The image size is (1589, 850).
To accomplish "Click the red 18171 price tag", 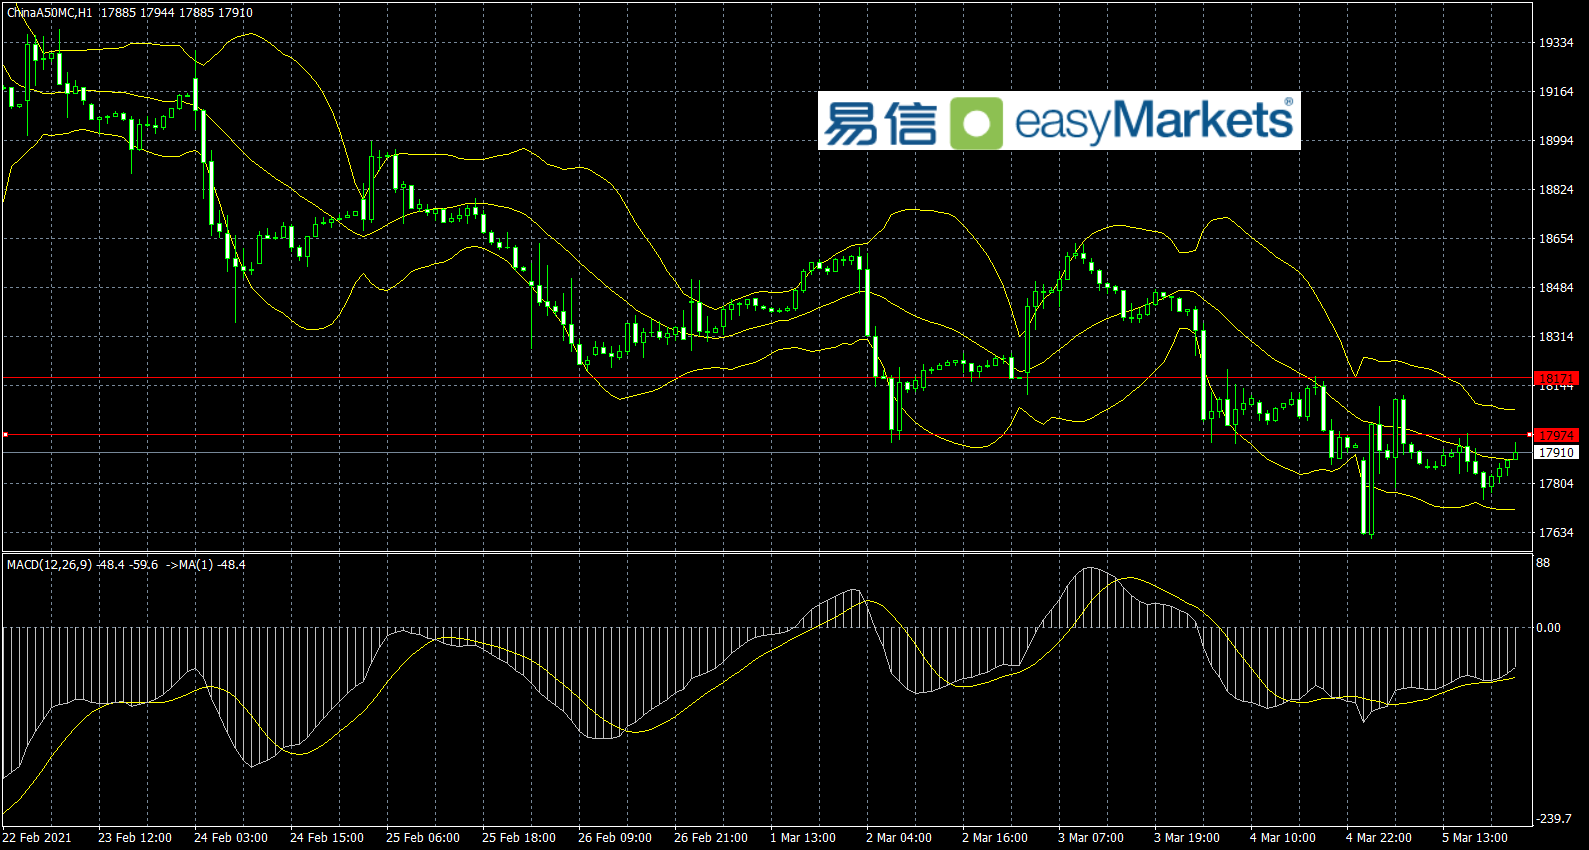I will pyautogui.click(x=1556, y=378).
